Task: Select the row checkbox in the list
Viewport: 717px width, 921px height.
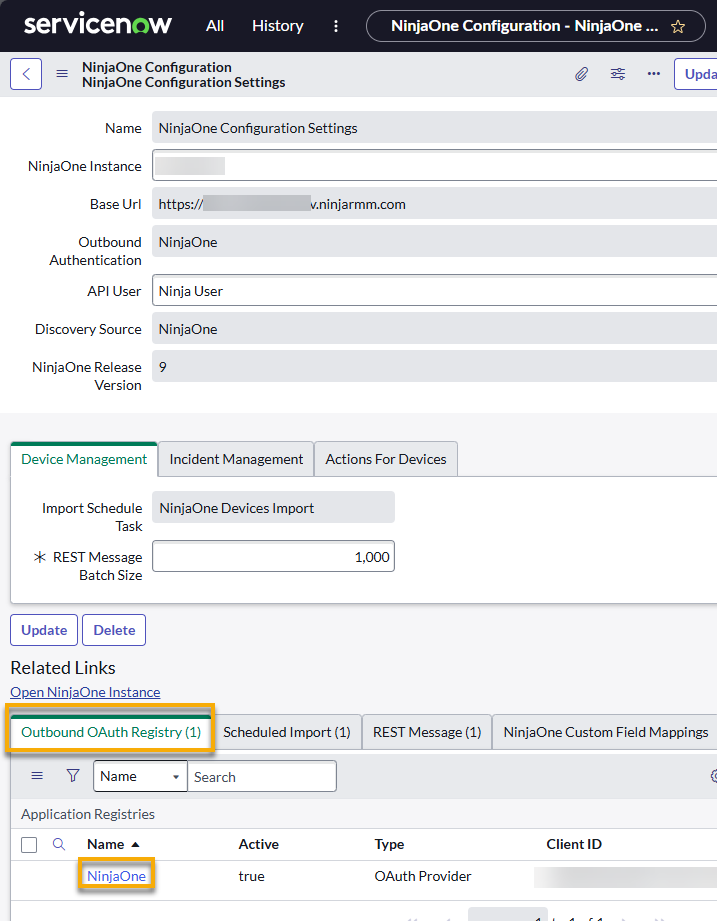Action: pyautogui.click(x=28, y=844)
